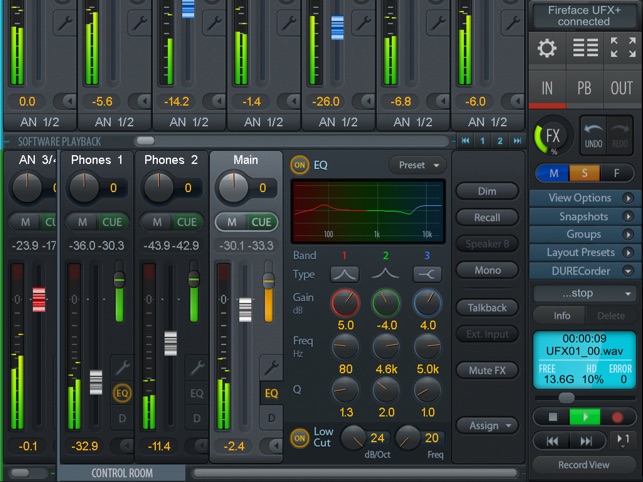Viewport: 643px width, 482px height.
Task: Click the Redo arrow
Action: (619, 136)
